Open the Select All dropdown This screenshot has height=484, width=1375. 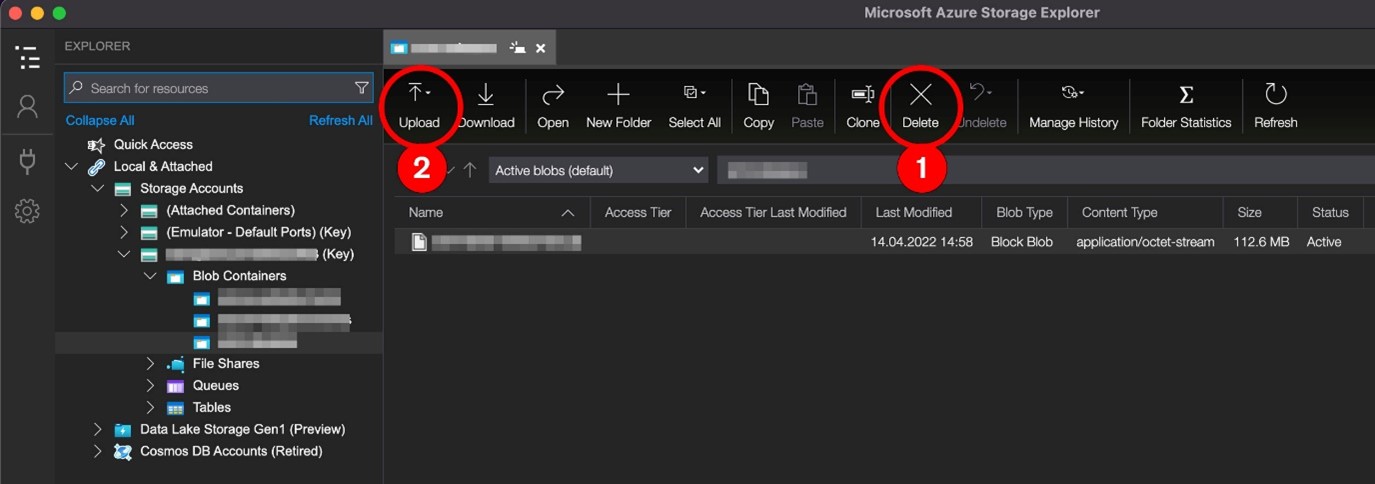pos(694,95)
